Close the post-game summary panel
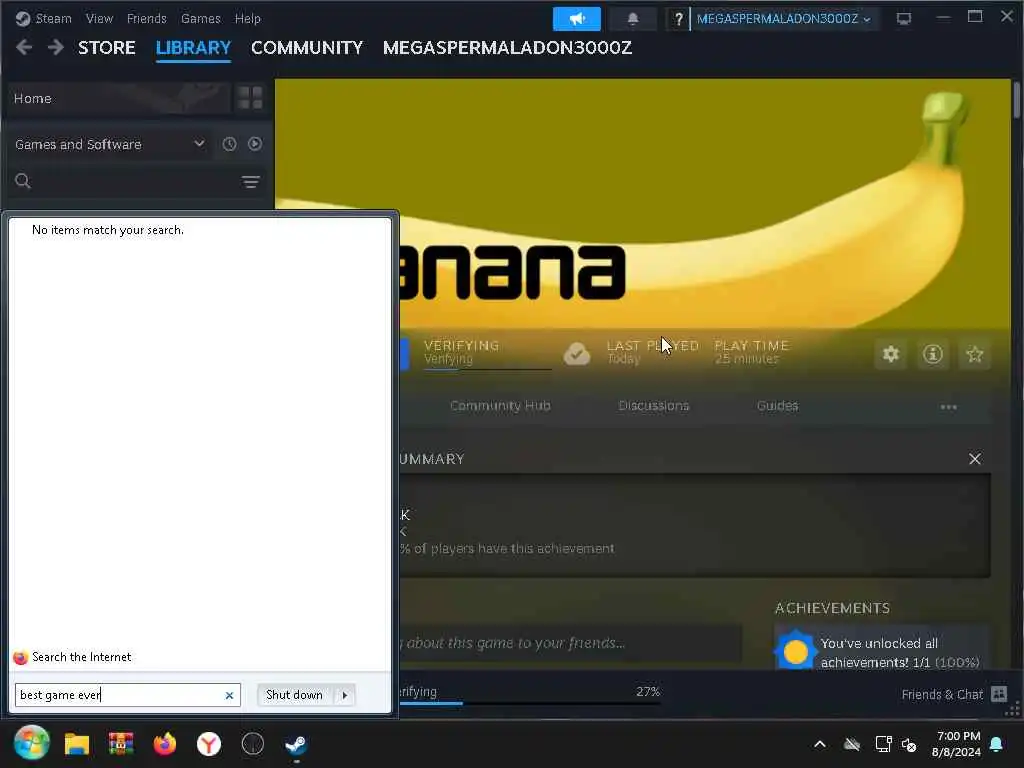 coord(974,459)
